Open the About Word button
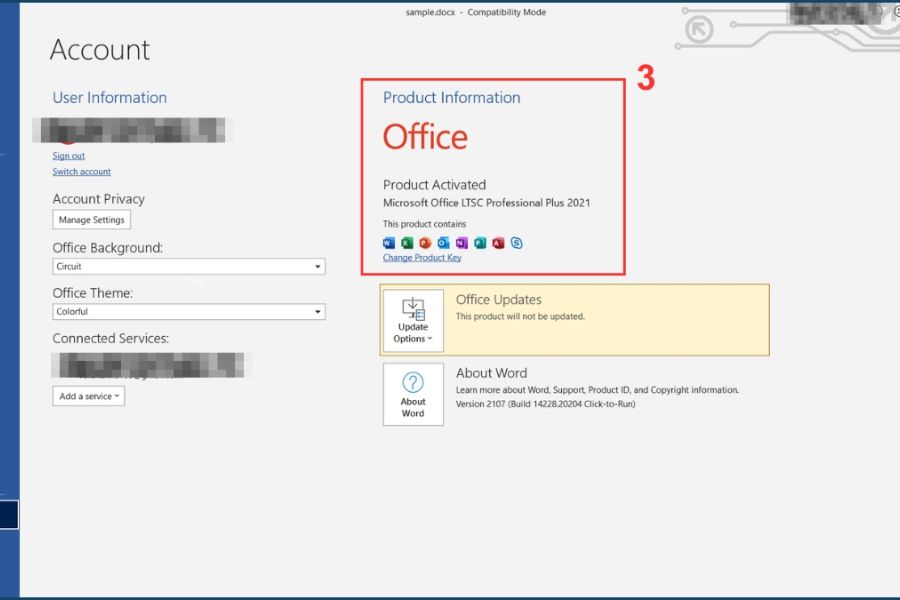Screen dimensions: 900x600 tap(413, 394)
